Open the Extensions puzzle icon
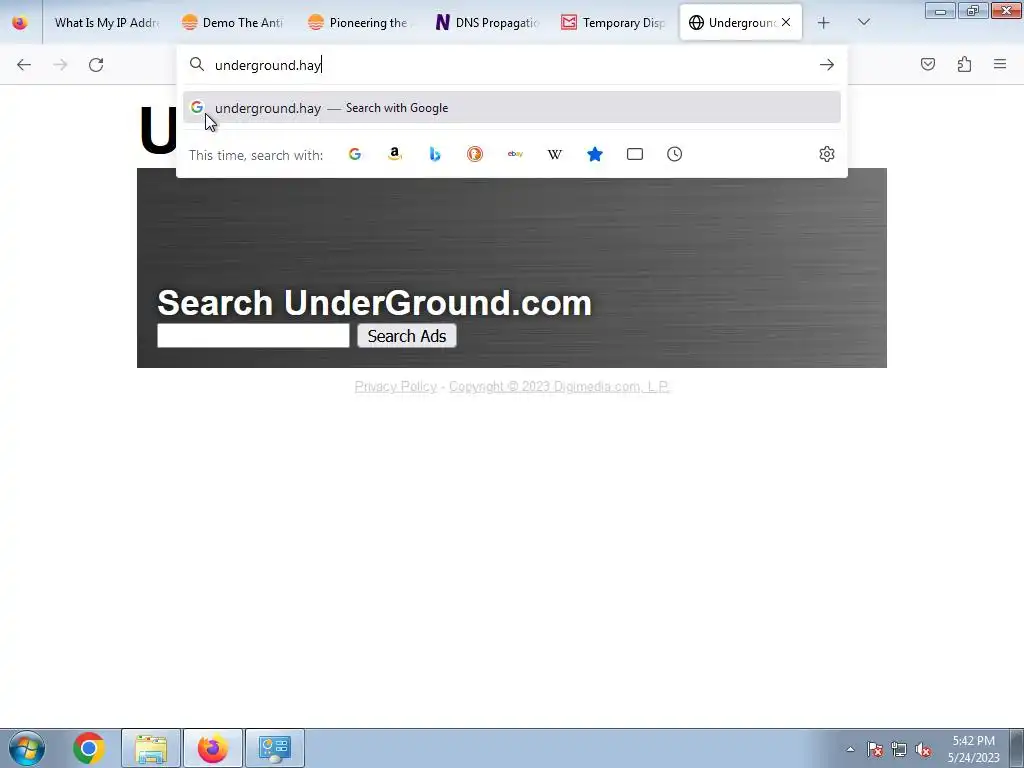The width and height of the screenshot is (1024, 768). (964, 64)
